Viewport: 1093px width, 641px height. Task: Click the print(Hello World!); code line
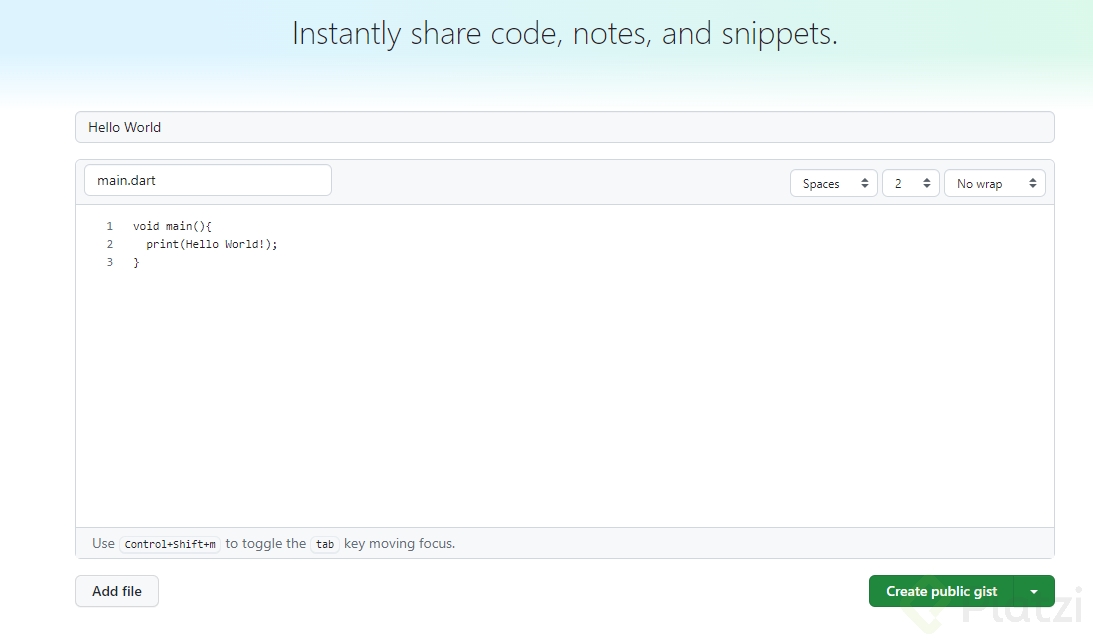211,244
